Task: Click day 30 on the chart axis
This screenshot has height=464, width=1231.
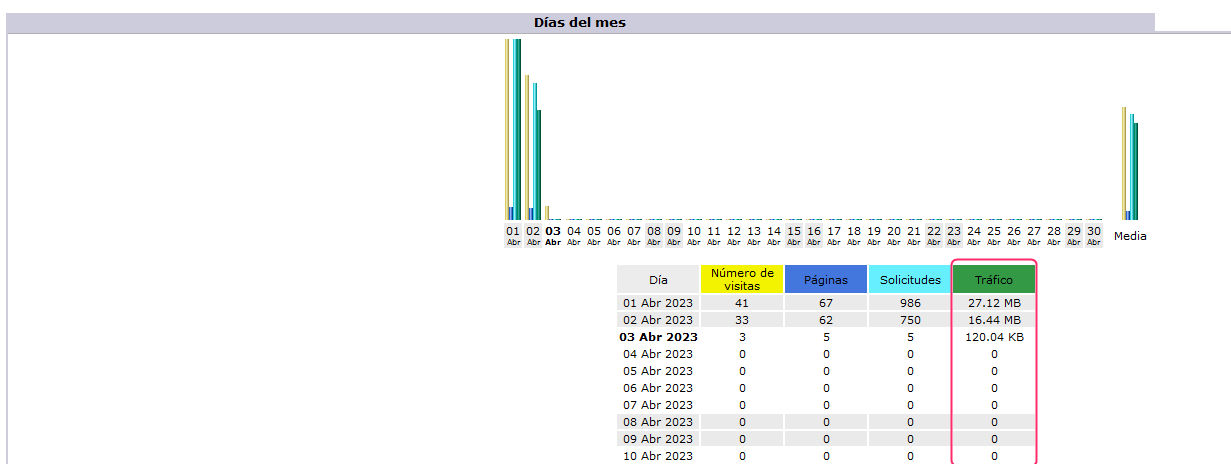Action: [1094, 231]
